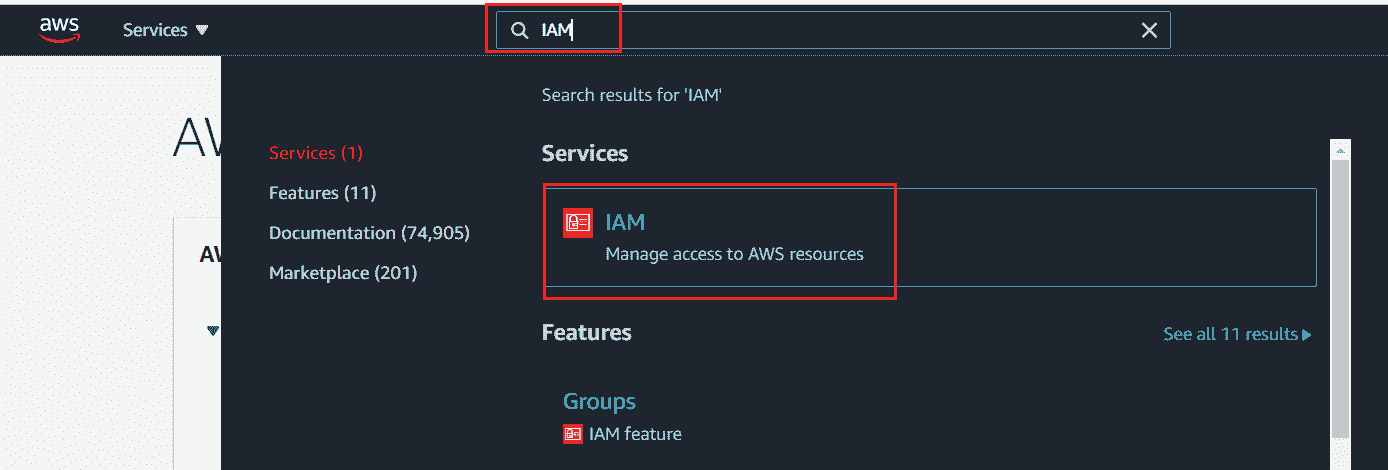Click the AWS logo home icon
This screenshot has height=470, width=1388.
tap(60, 30)
